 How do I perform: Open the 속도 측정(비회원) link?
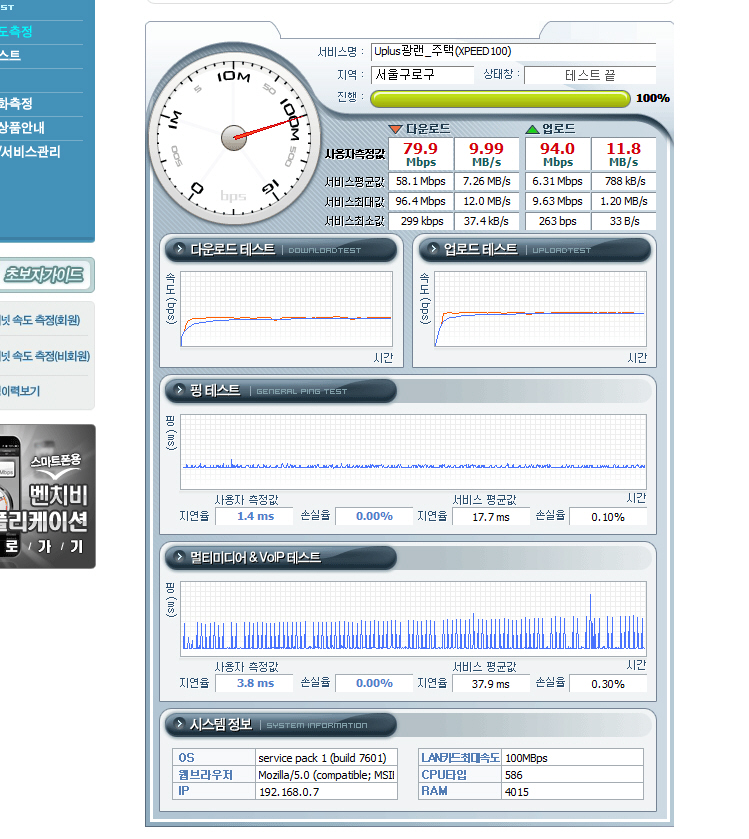pyautogui.click(x=45, y=356)
